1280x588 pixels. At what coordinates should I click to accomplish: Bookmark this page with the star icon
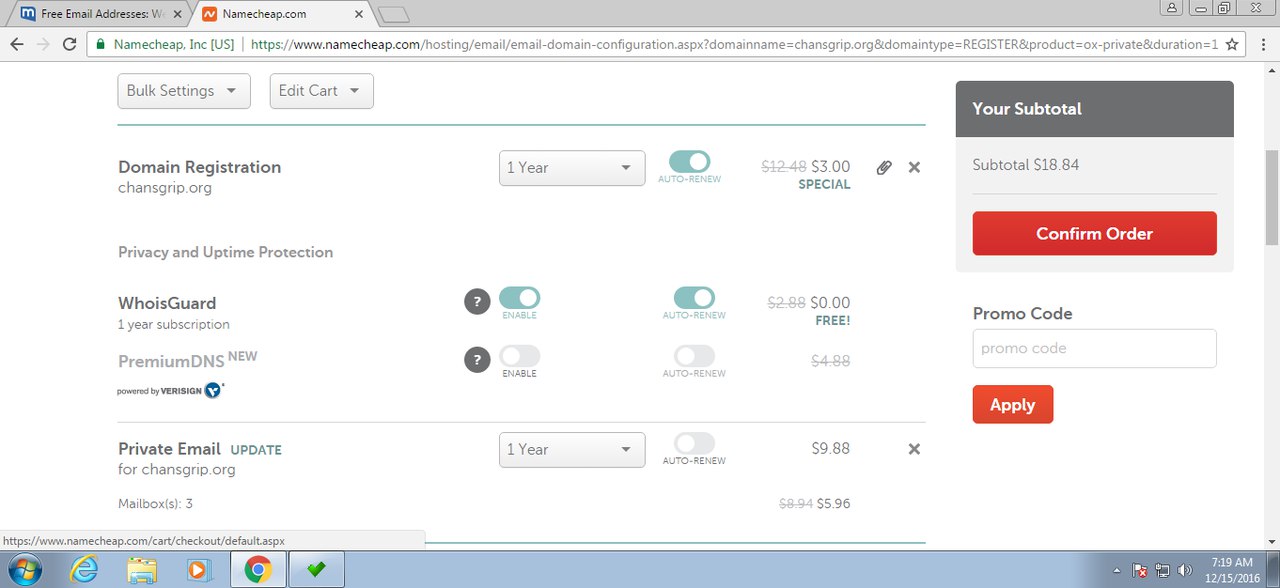[x=1232, y=44]
